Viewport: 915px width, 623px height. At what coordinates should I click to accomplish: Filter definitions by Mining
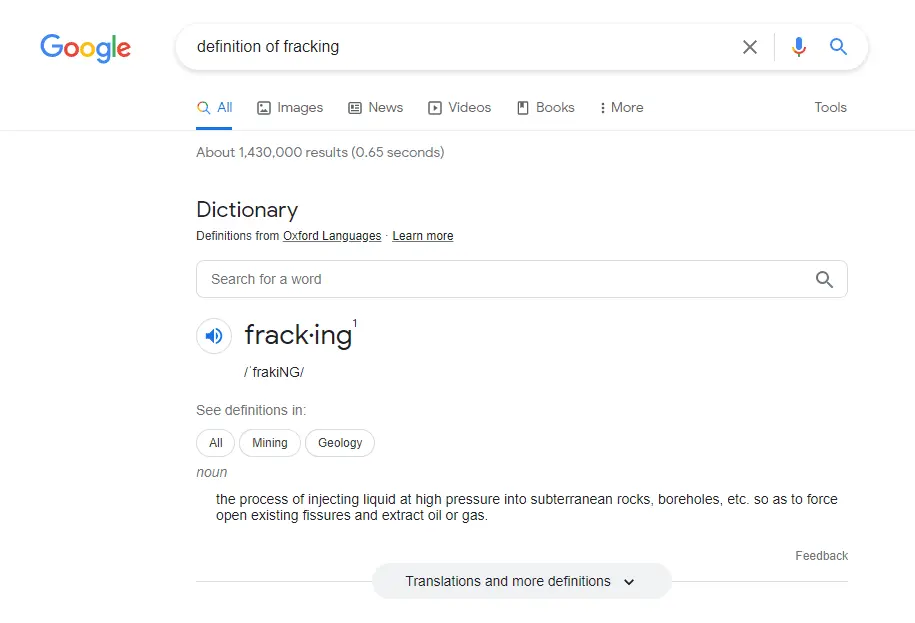[x=269, y=443]
